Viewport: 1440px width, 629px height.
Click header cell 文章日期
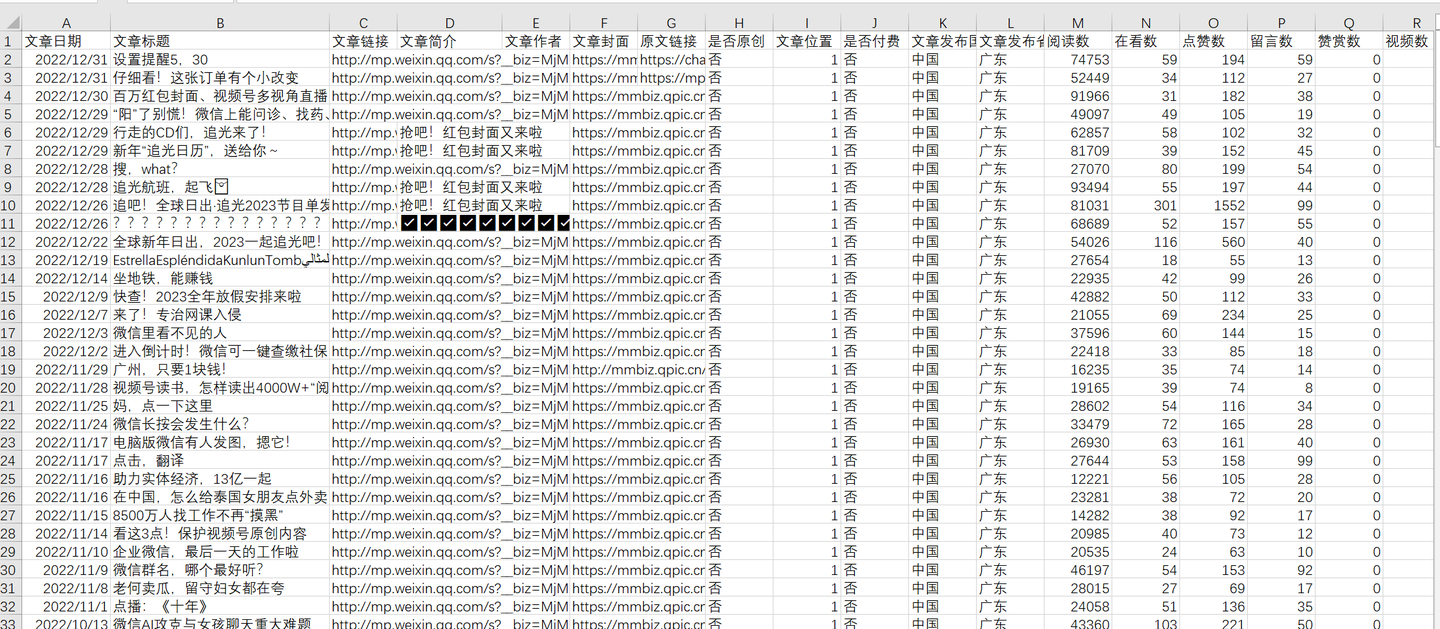pos(66,41)
